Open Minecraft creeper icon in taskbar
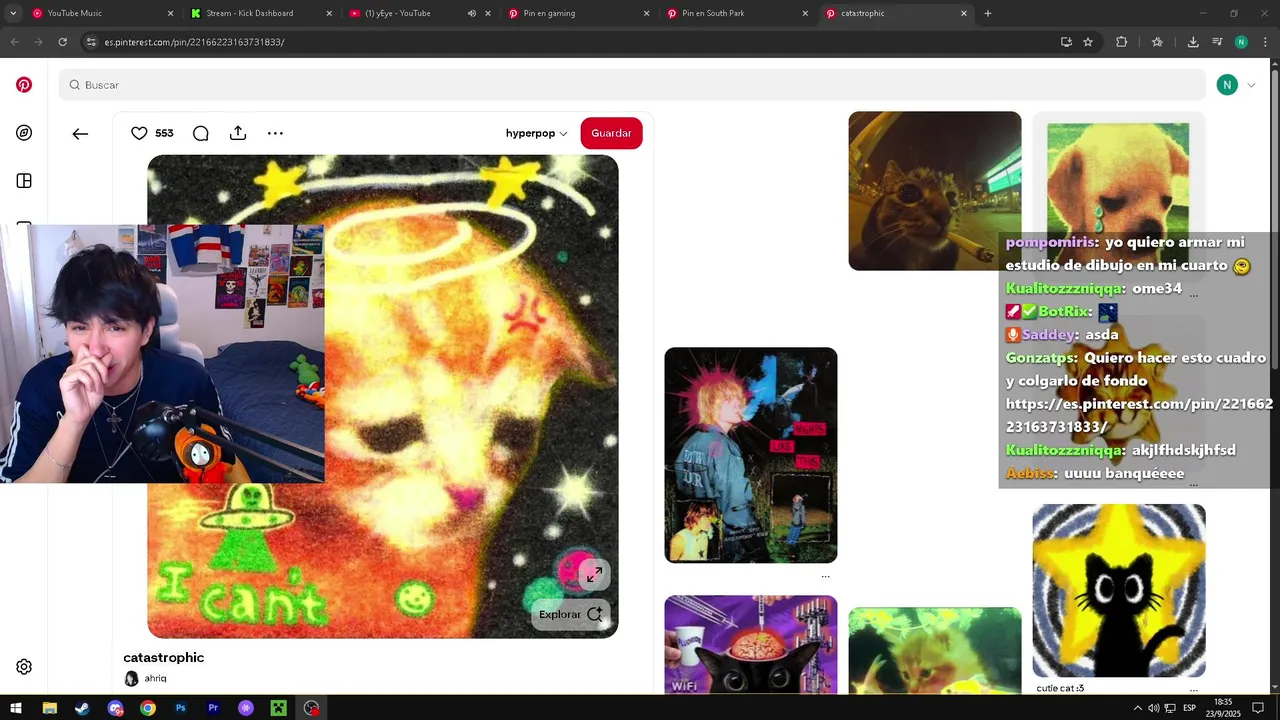 point(278,708)
